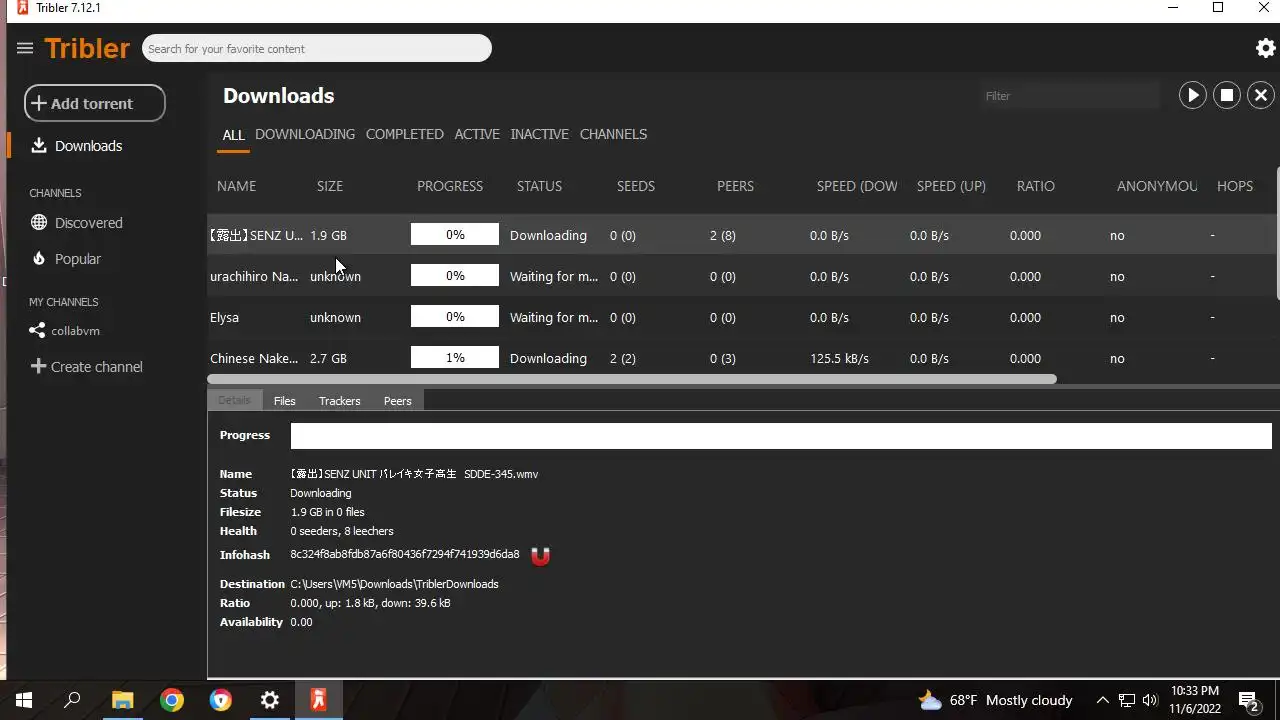Screen dimensions: 1280x720
Task: Sort by HOPS column header
Action: (1235, 186)
